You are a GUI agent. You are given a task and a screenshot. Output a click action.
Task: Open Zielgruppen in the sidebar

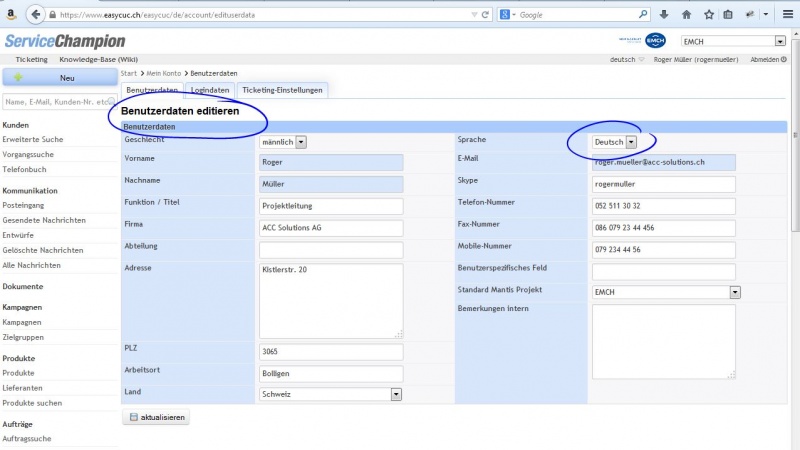click(23, 337)
